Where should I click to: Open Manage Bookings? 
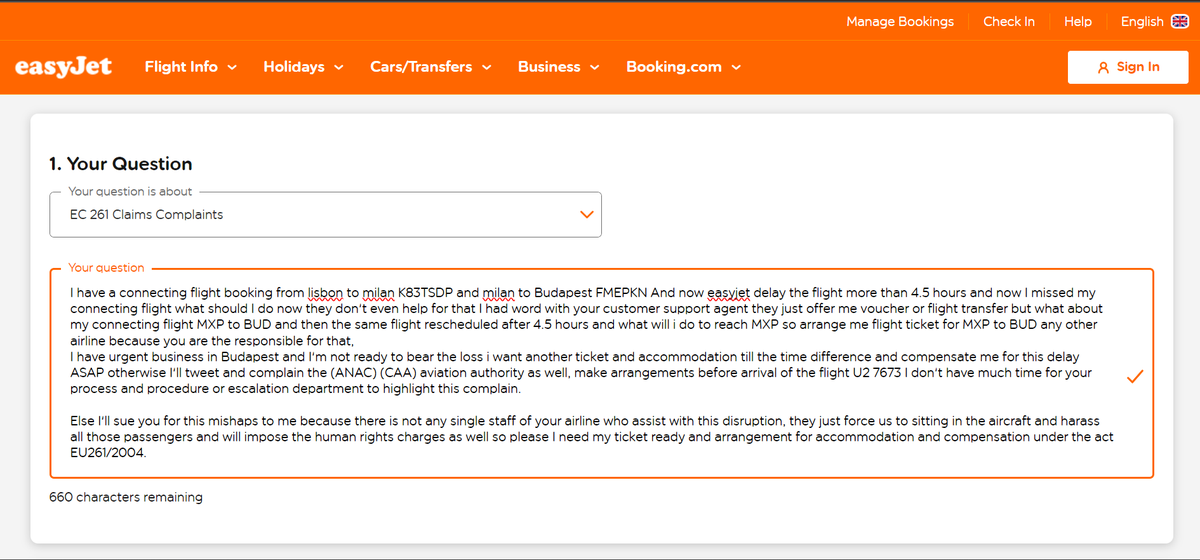(900, 21)
